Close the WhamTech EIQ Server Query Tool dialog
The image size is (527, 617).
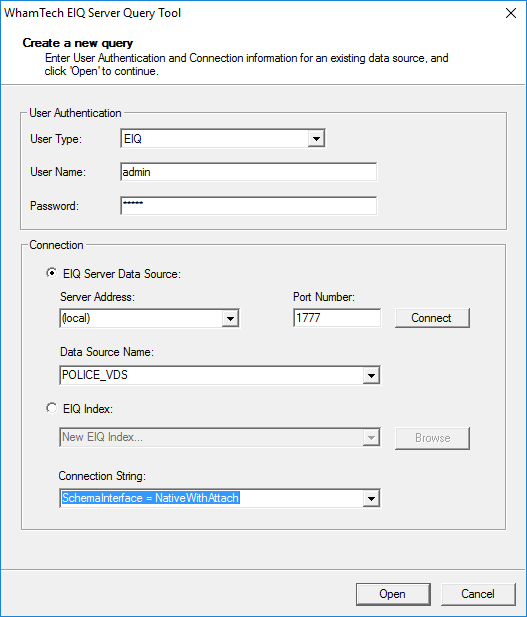tap(511, 13)
